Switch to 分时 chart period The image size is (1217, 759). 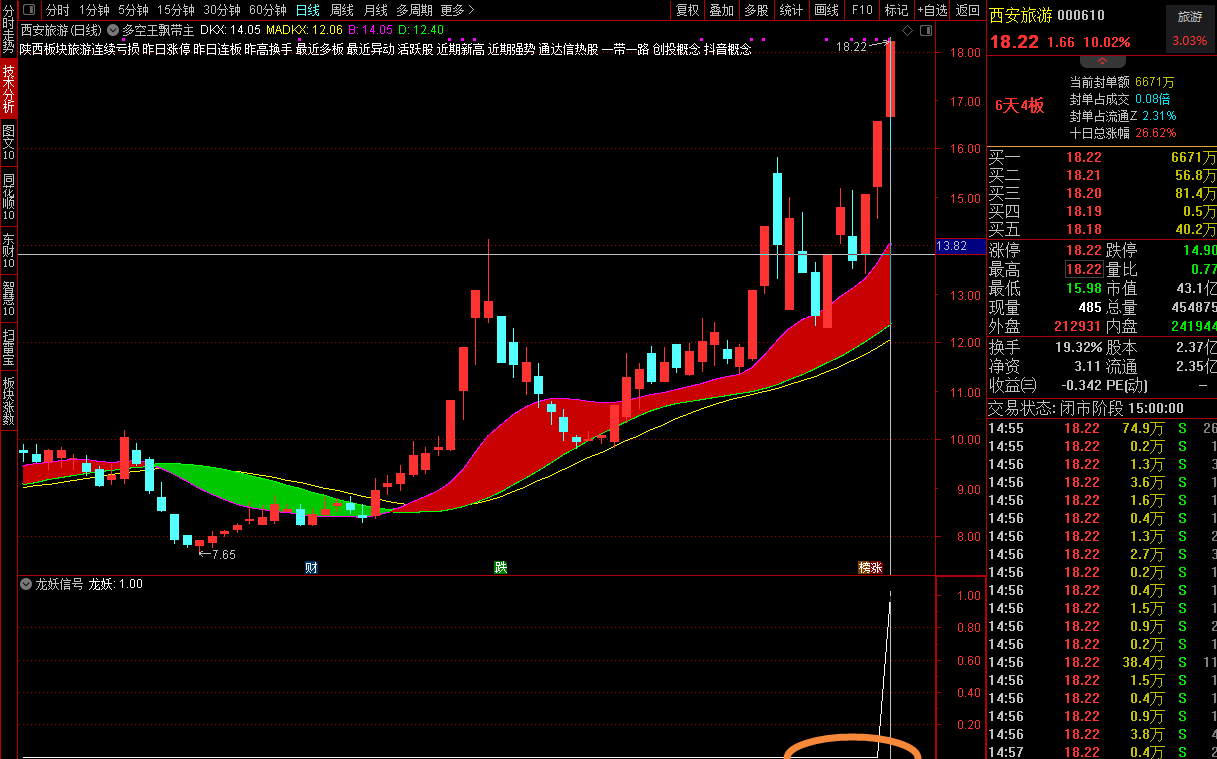click(58, 10)
